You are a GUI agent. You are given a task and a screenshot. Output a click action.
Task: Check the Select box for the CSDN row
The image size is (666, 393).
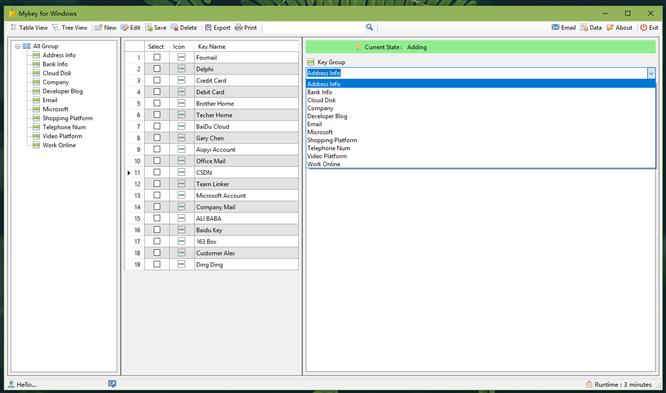click(157, 172)
